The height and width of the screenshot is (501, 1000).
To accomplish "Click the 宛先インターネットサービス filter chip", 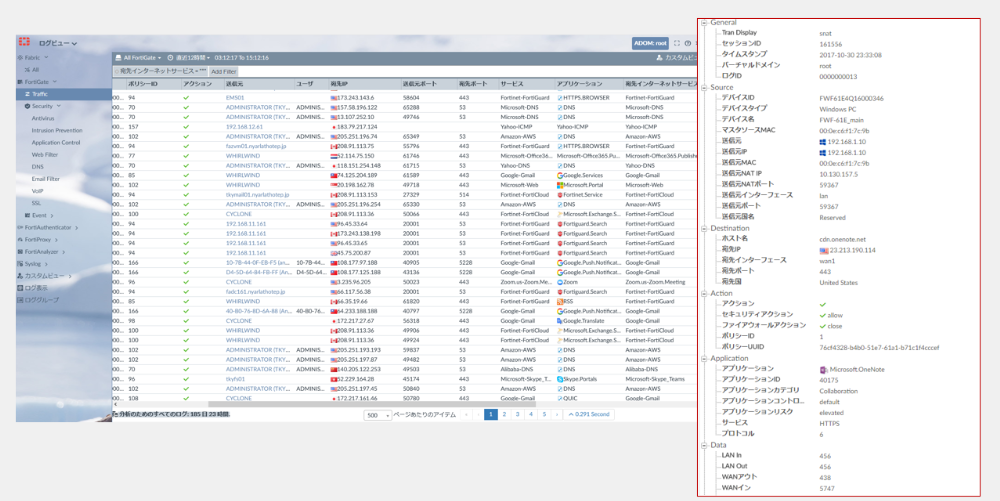I will coord(161,71).
